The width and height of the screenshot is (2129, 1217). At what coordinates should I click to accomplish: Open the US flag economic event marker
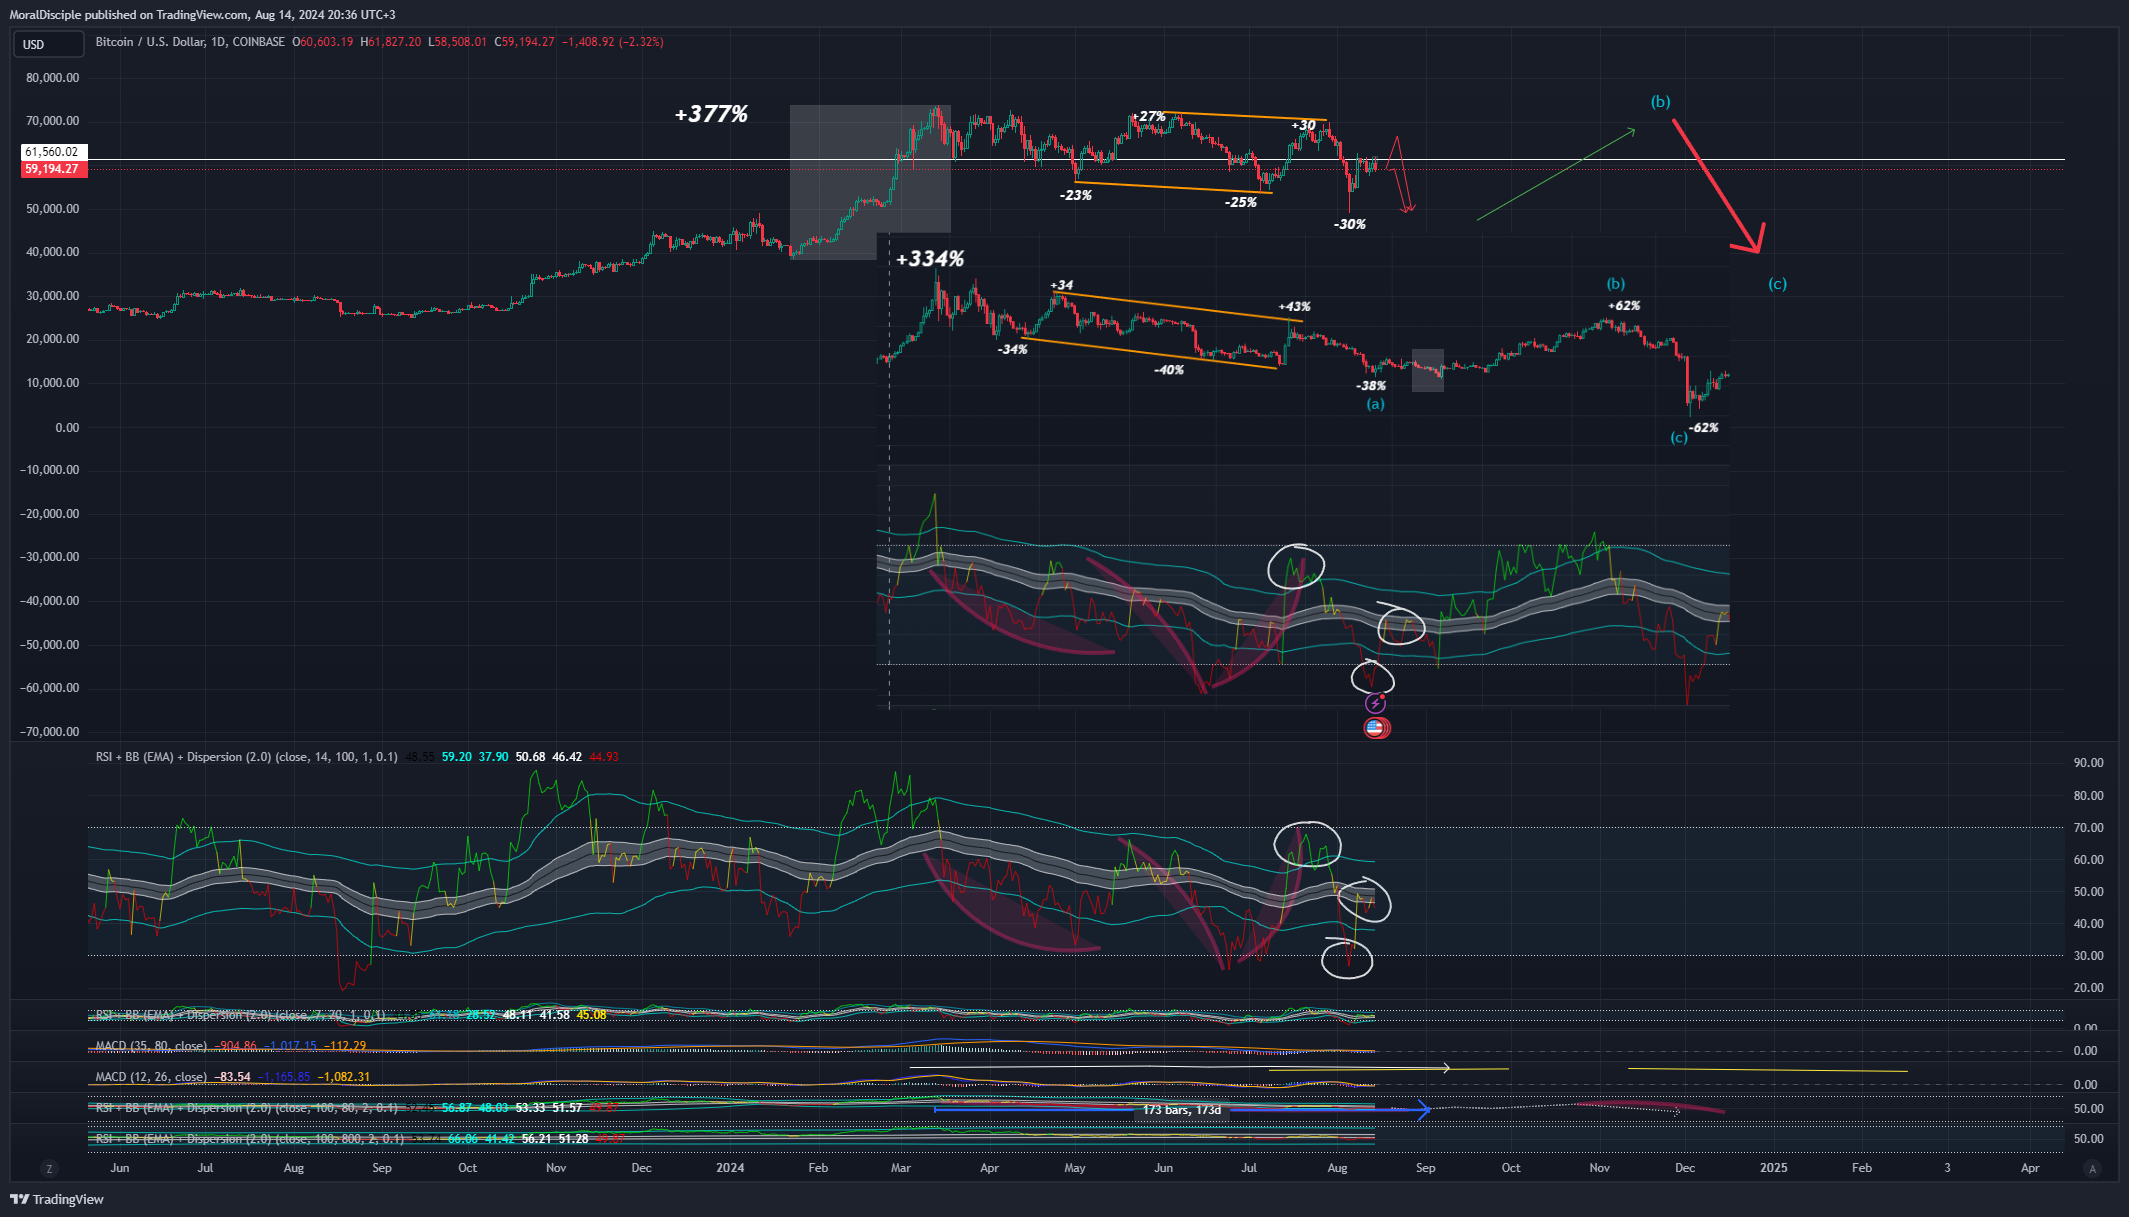(1376, 728)
